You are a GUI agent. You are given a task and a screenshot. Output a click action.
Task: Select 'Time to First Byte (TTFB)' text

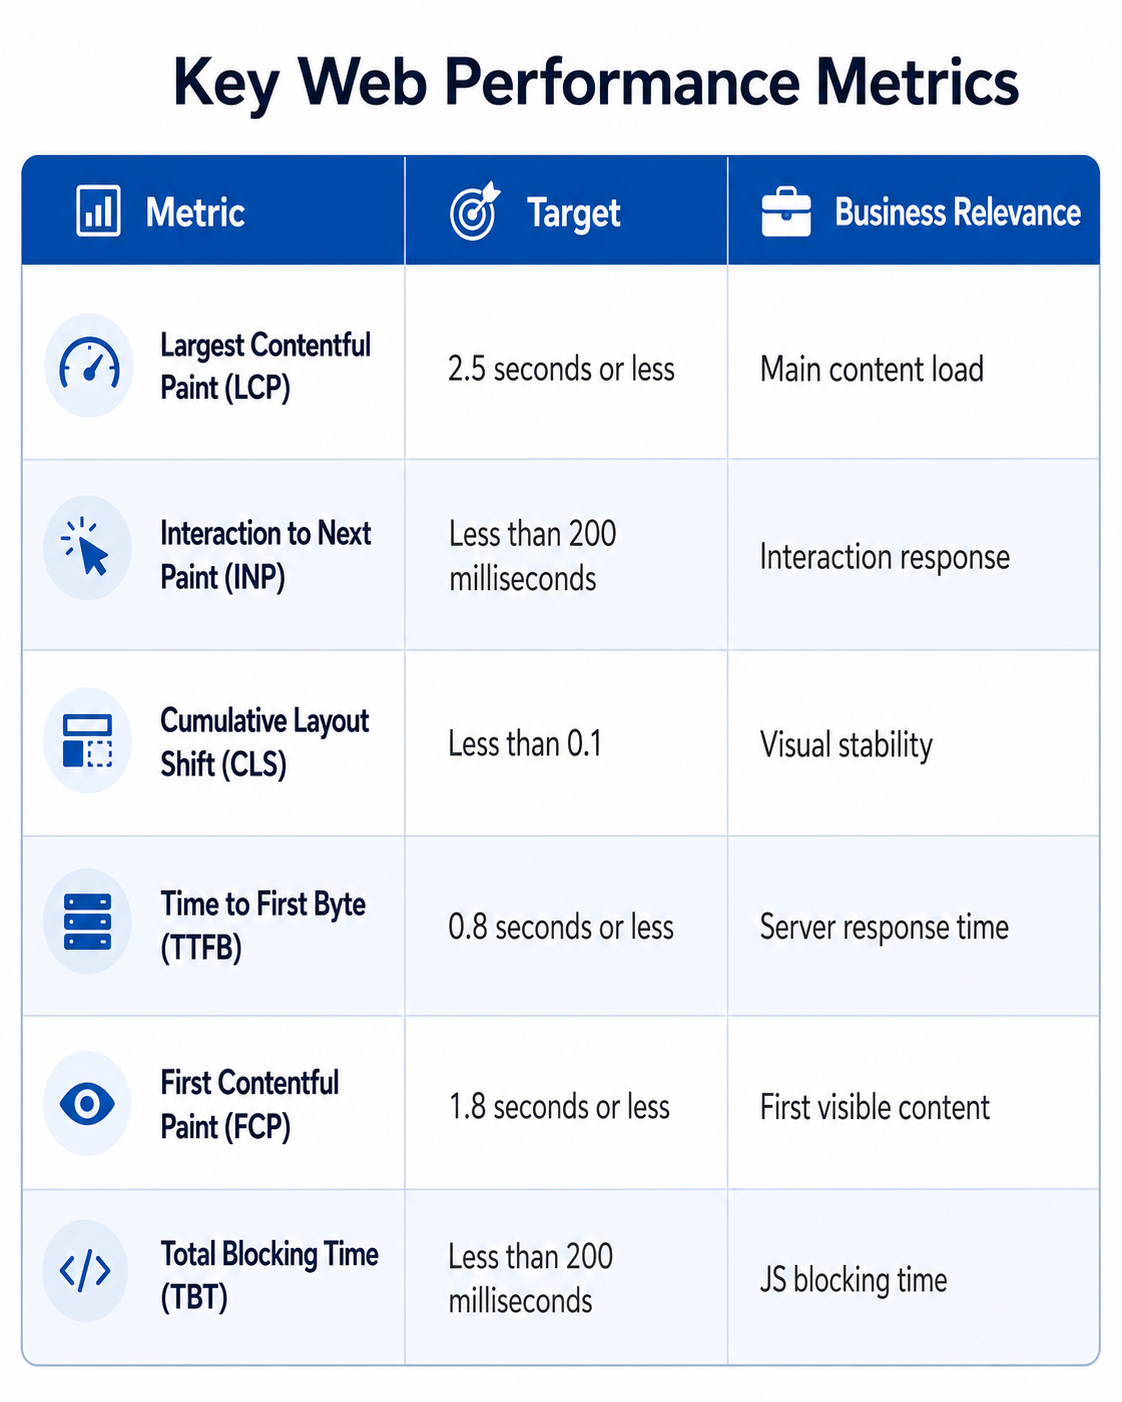point(263,925)
